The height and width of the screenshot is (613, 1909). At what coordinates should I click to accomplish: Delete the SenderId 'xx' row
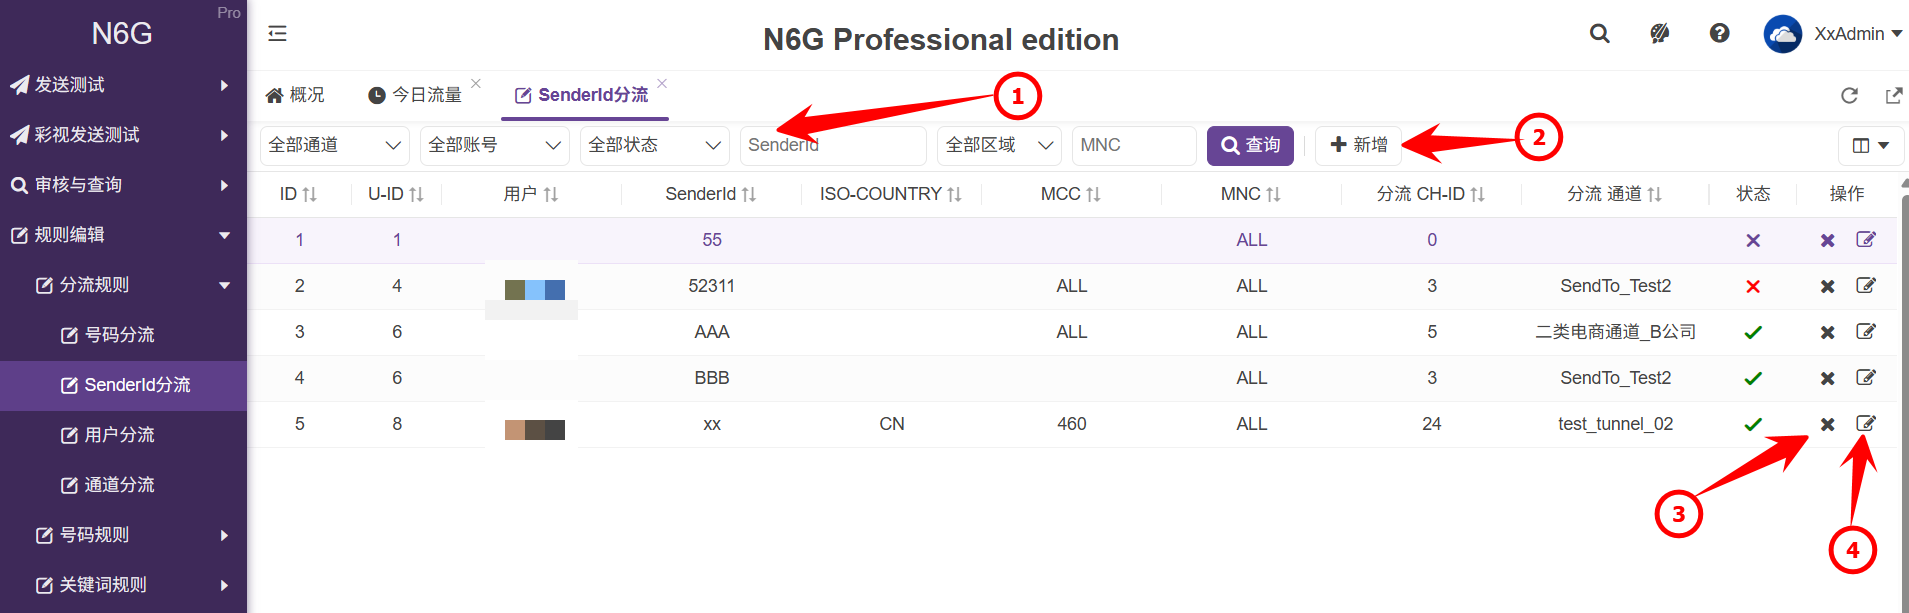1827,424
